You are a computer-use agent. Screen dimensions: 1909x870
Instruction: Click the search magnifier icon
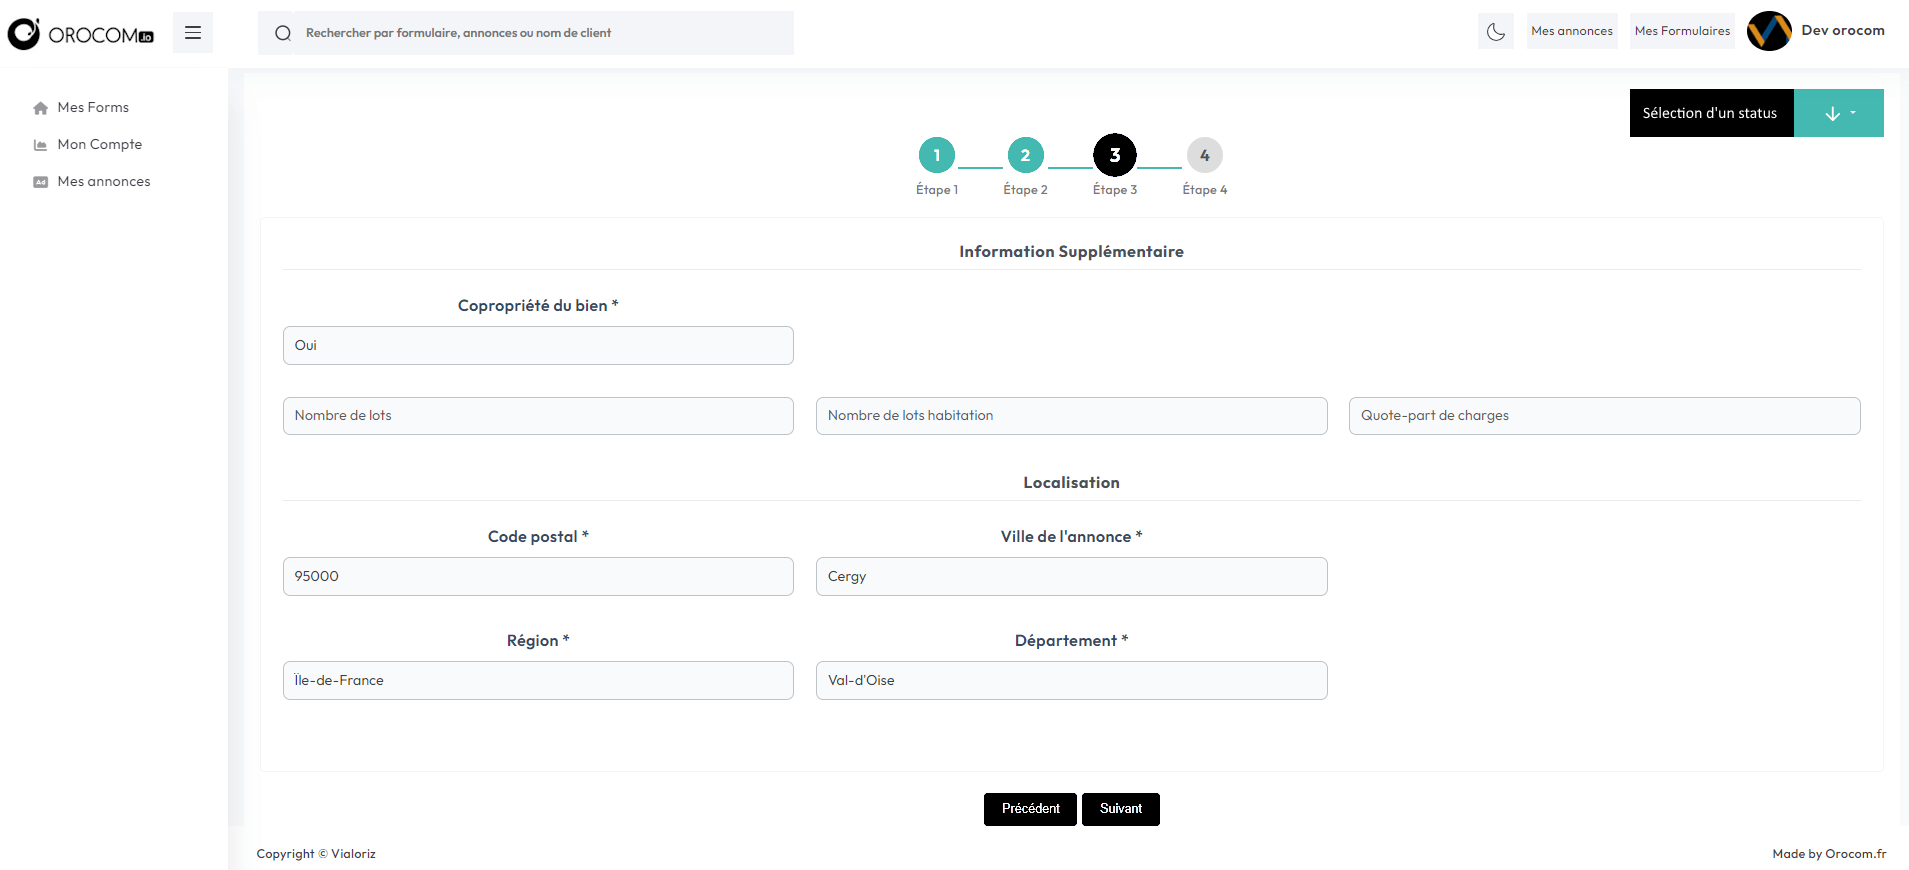tap(283, 33)
